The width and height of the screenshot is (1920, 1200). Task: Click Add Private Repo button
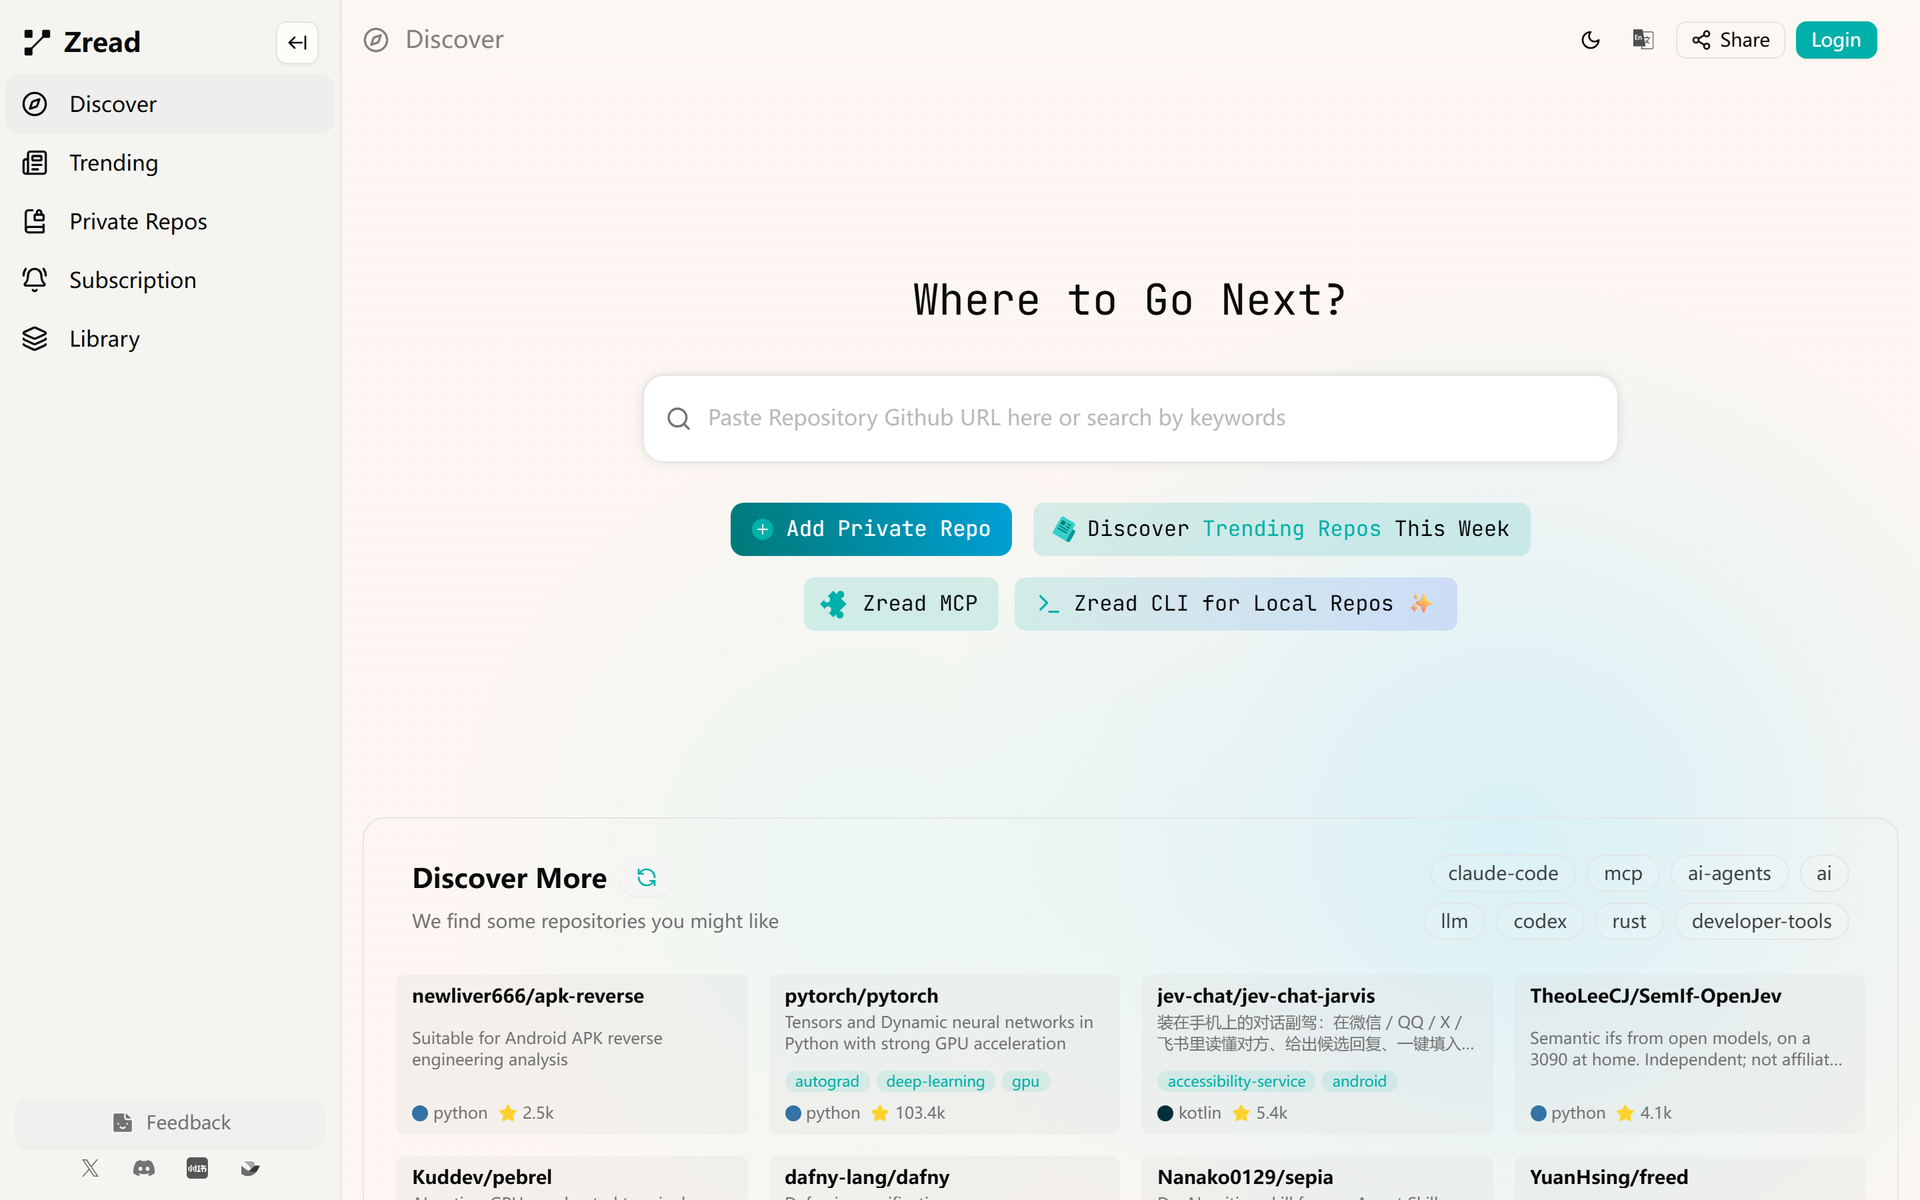[x=870, y=529]
